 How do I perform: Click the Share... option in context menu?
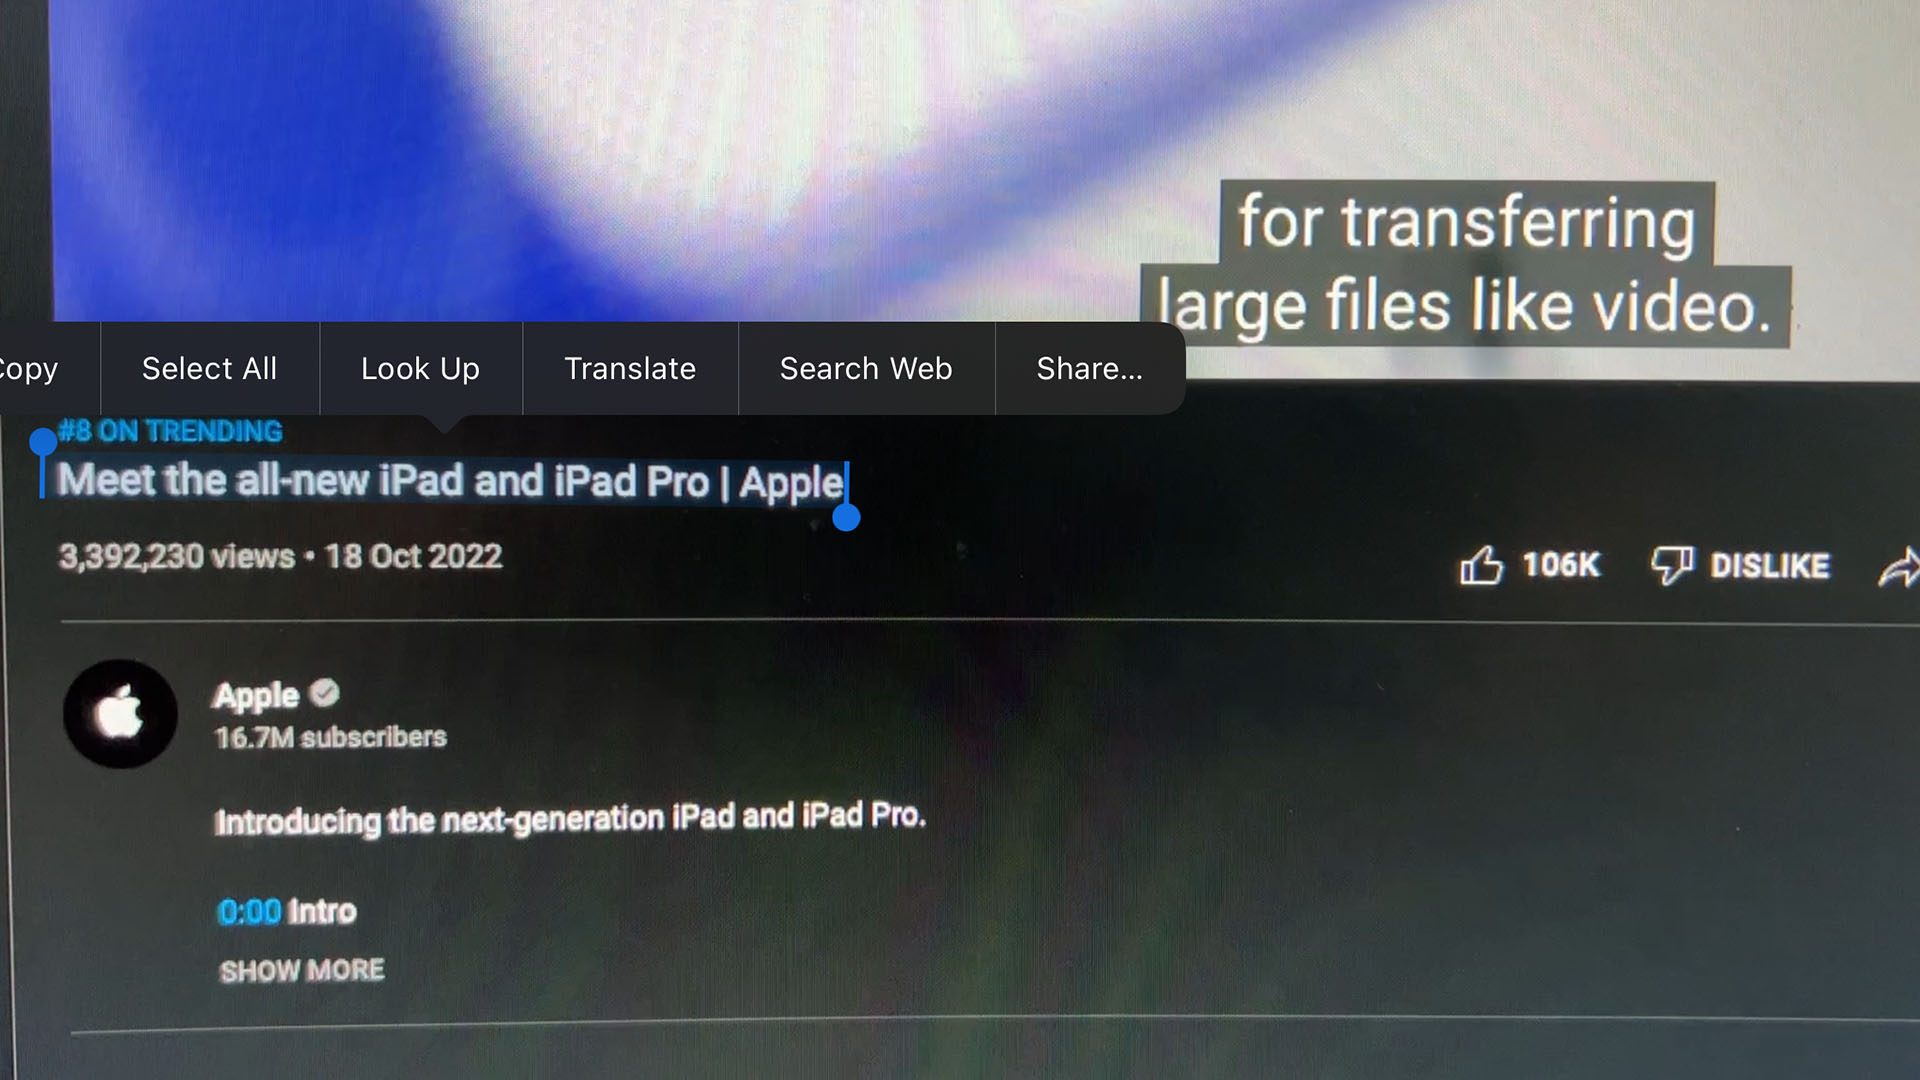pos(1089,368)
